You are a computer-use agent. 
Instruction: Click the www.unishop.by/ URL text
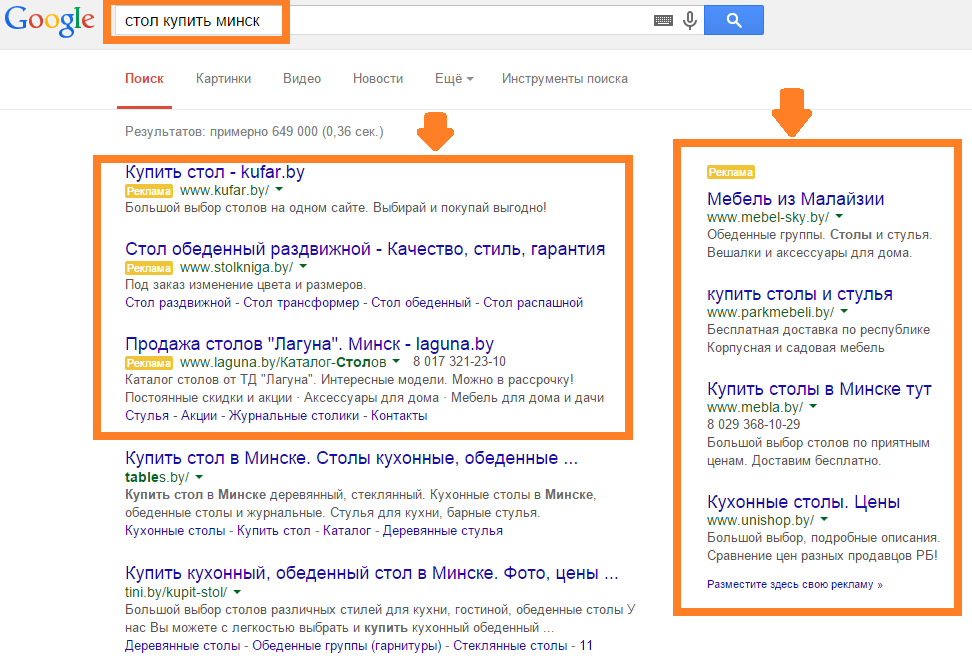(760, 520)
